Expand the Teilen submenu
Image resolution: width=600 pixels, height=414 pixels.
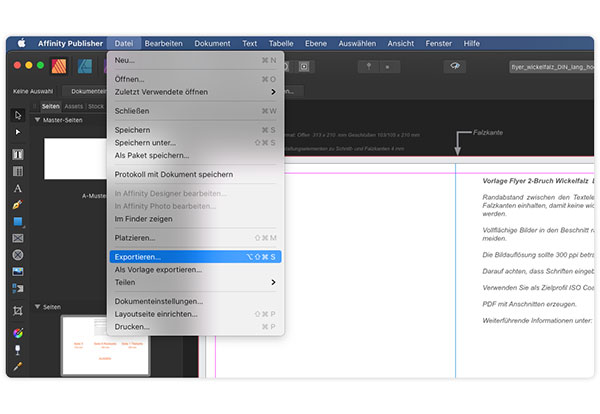(x=195, y=282)
